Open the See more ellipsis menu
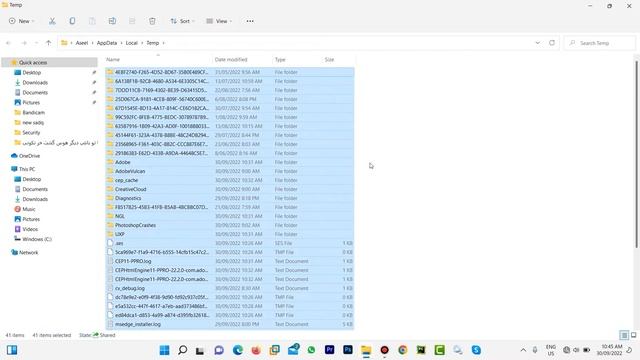Image resolution: width=640 pixels, height=360 pixels. [250, 21]
